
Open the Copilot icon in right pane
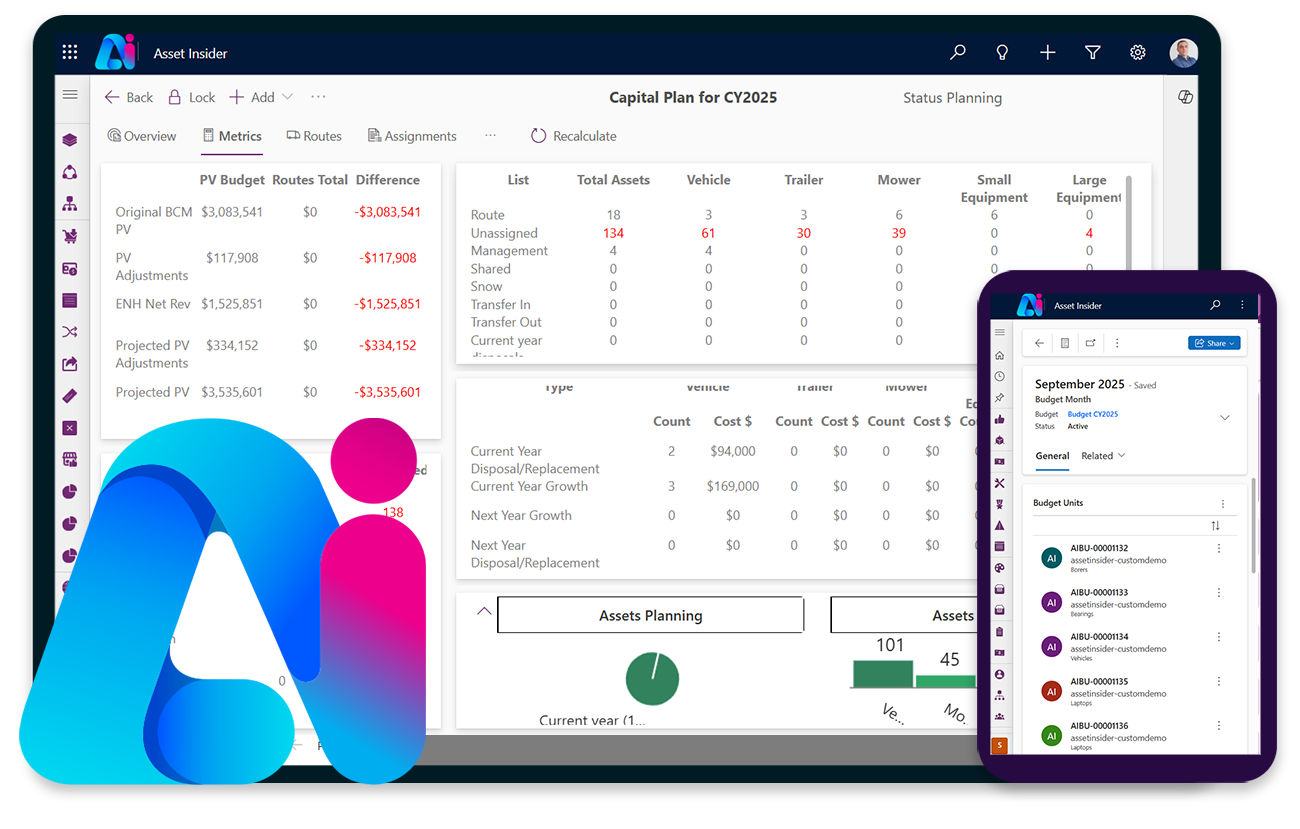click(1185, 97)
